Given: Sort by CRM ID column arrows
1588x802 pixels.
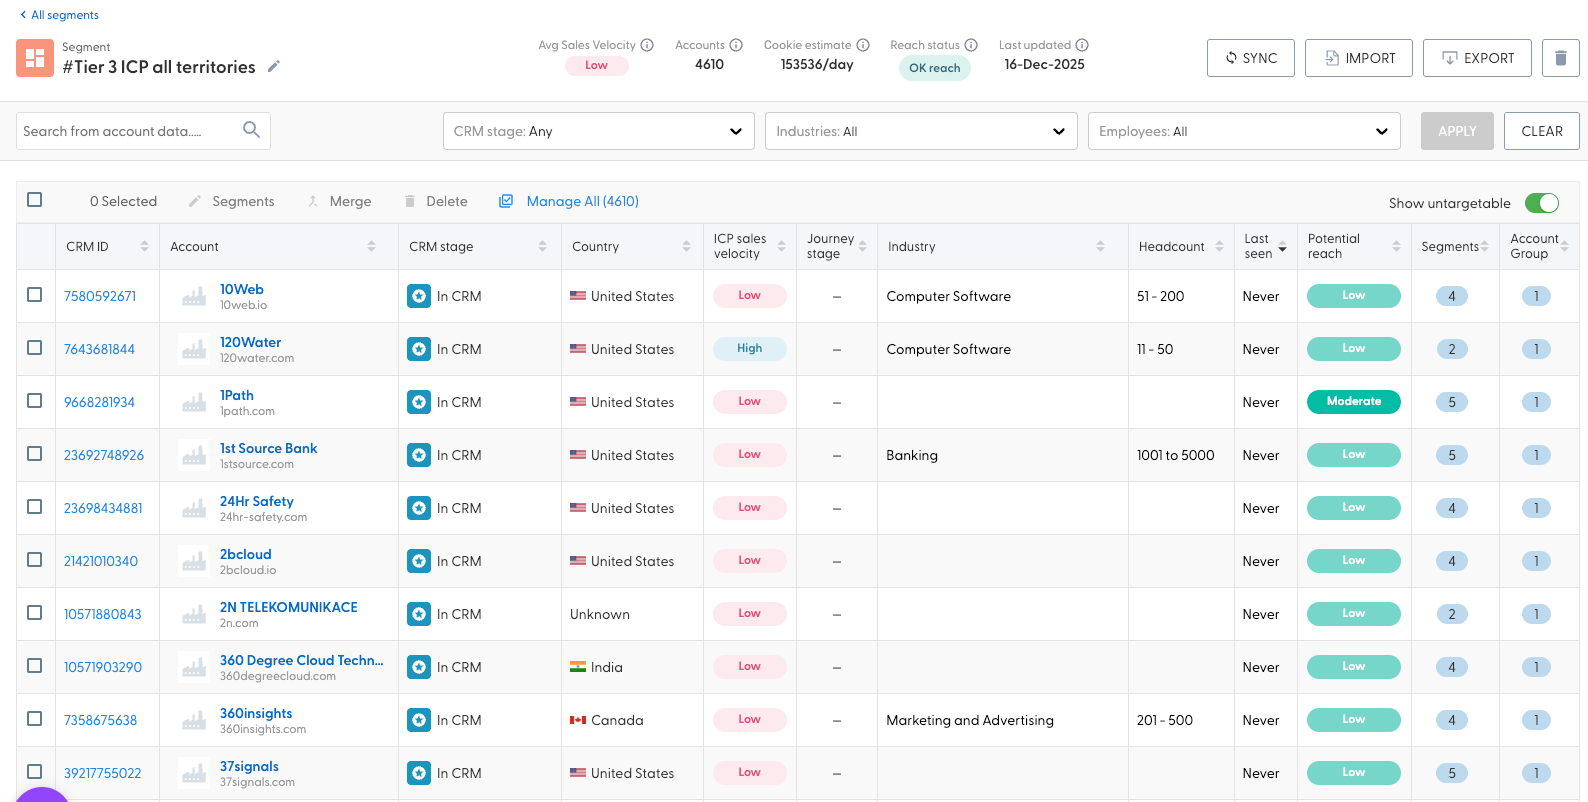Looking at the screenshot, I should pyautogui.click(x=144, y=247).
